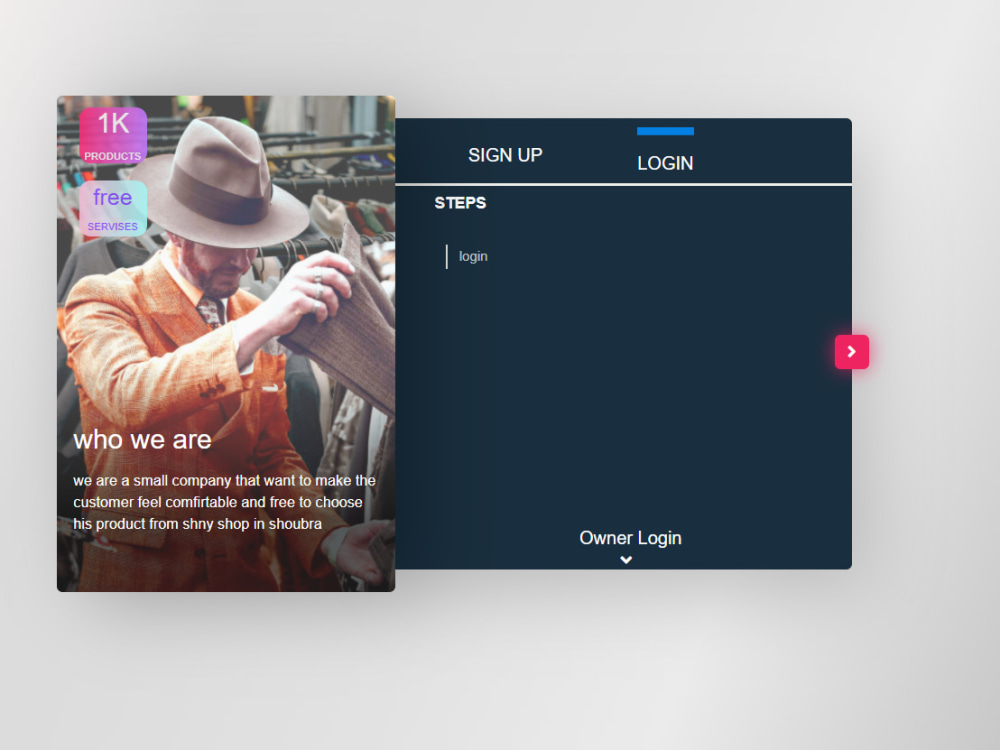Click the man in hat photo
The height and width of the screenshot is (750, 1000).
point(226,344)
